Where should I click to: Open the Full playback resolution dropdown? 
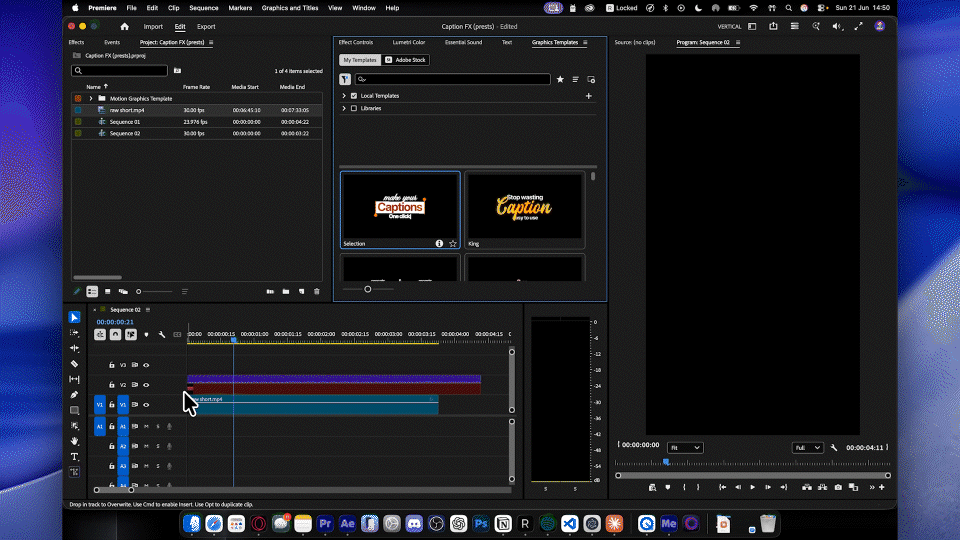[x=807, y=448]
